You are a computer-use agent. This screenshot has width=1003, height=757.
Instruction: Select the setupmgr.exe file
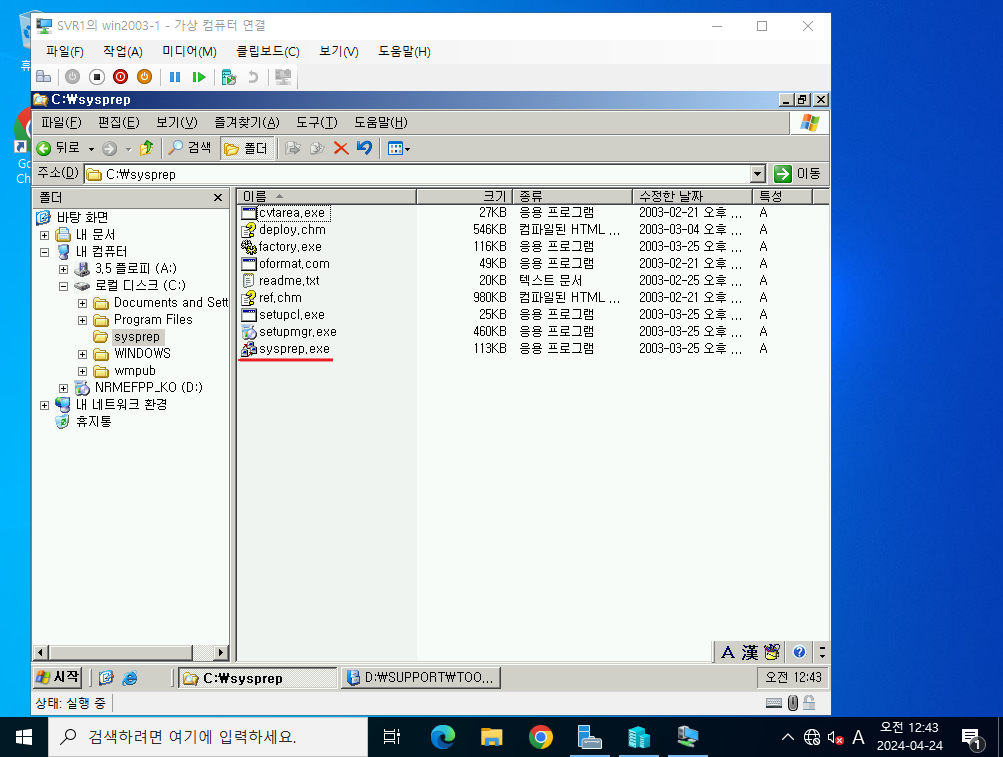pos(297,332)
